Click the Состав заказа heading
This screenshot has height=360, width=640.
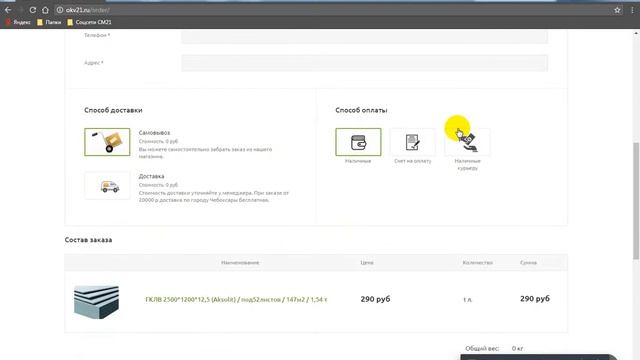pyautogui.click(x=88, y=240)
